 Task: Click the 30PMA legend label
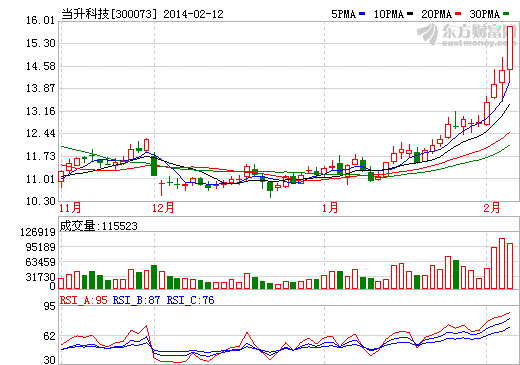[x=484, y=14]
